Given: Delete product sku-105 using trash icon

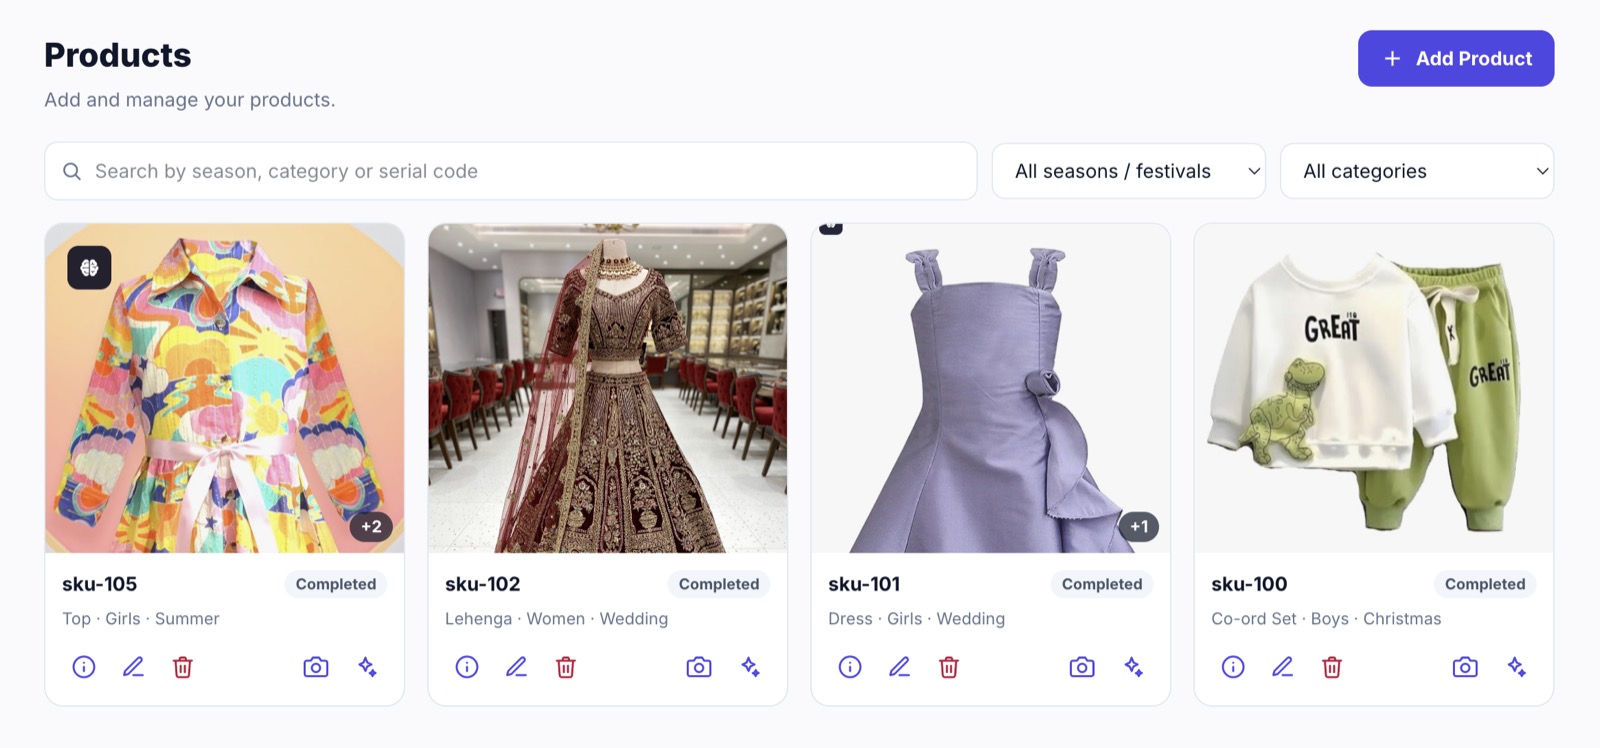Looking at the screenshot, I should 183,667.
